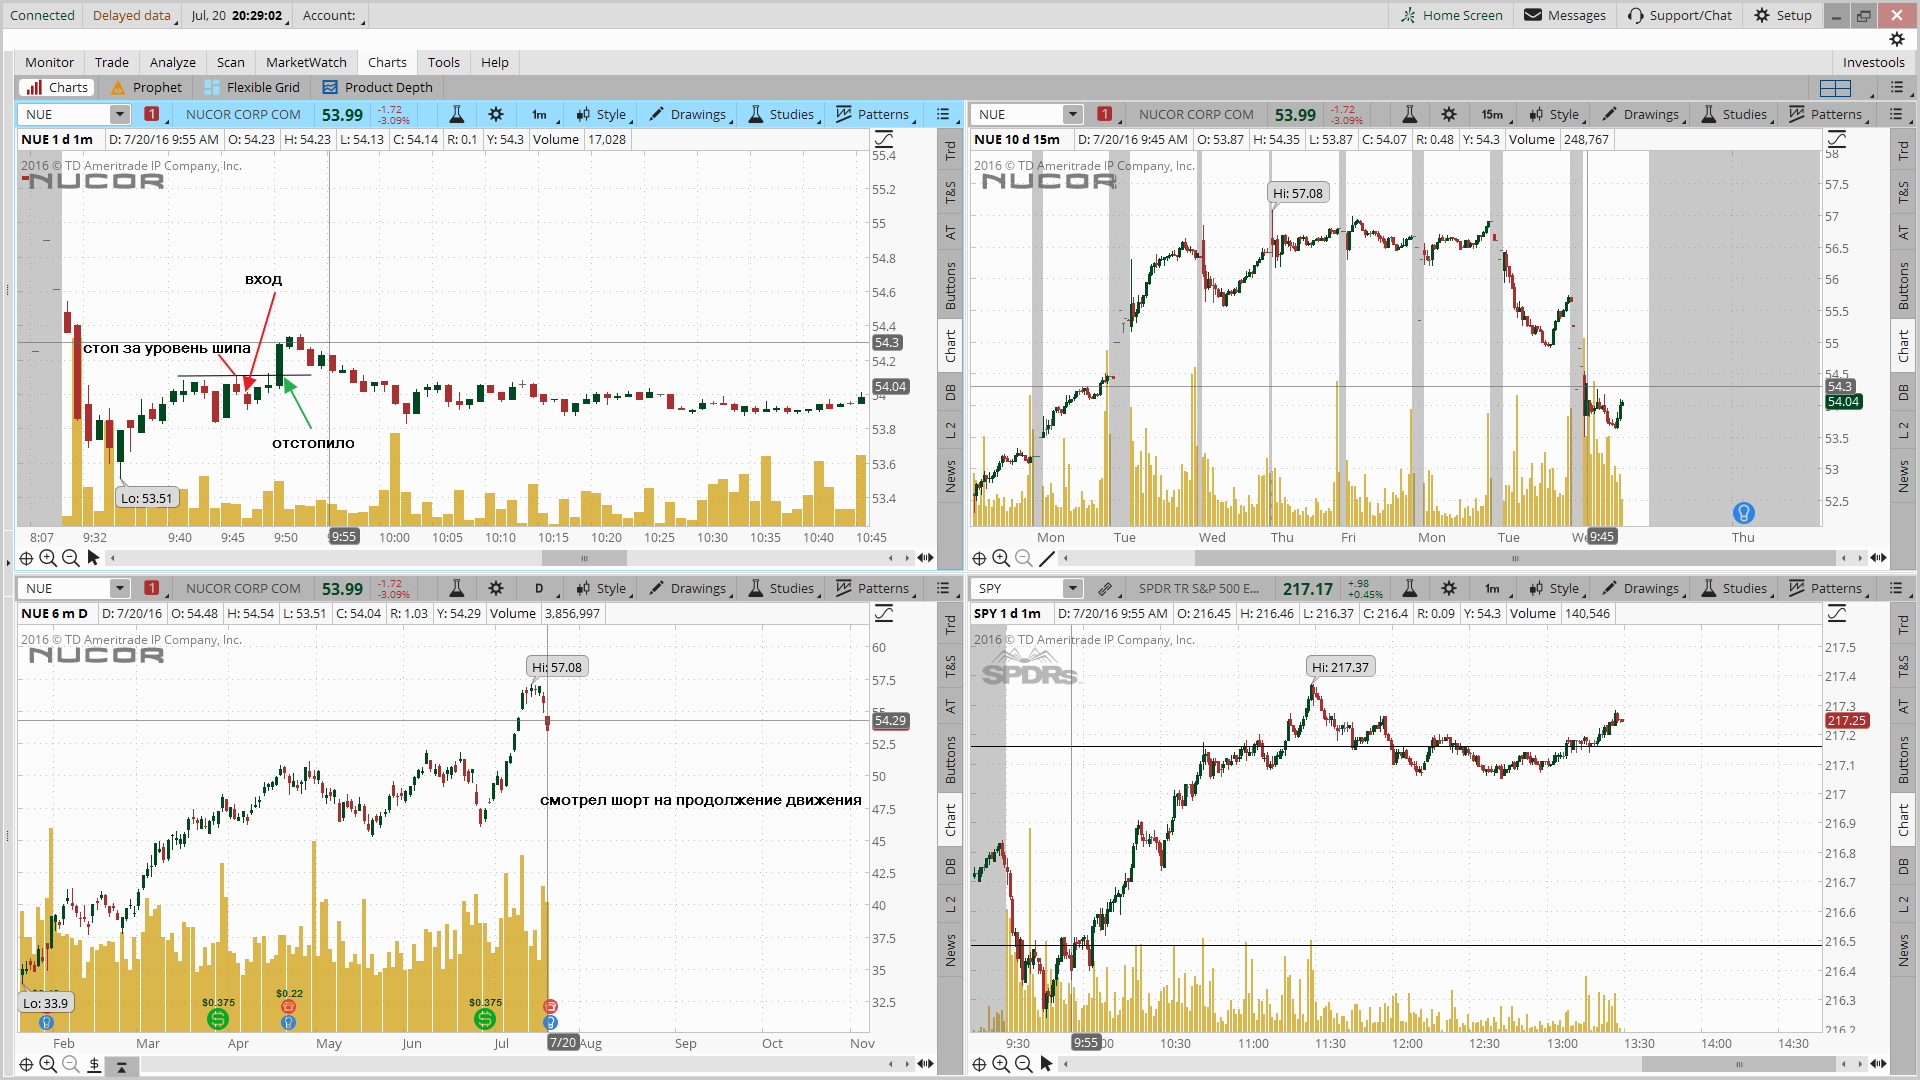Click the $0.375 dividend marker near April
This screenshot has height=1080, width=1920.
point(218,1019)
